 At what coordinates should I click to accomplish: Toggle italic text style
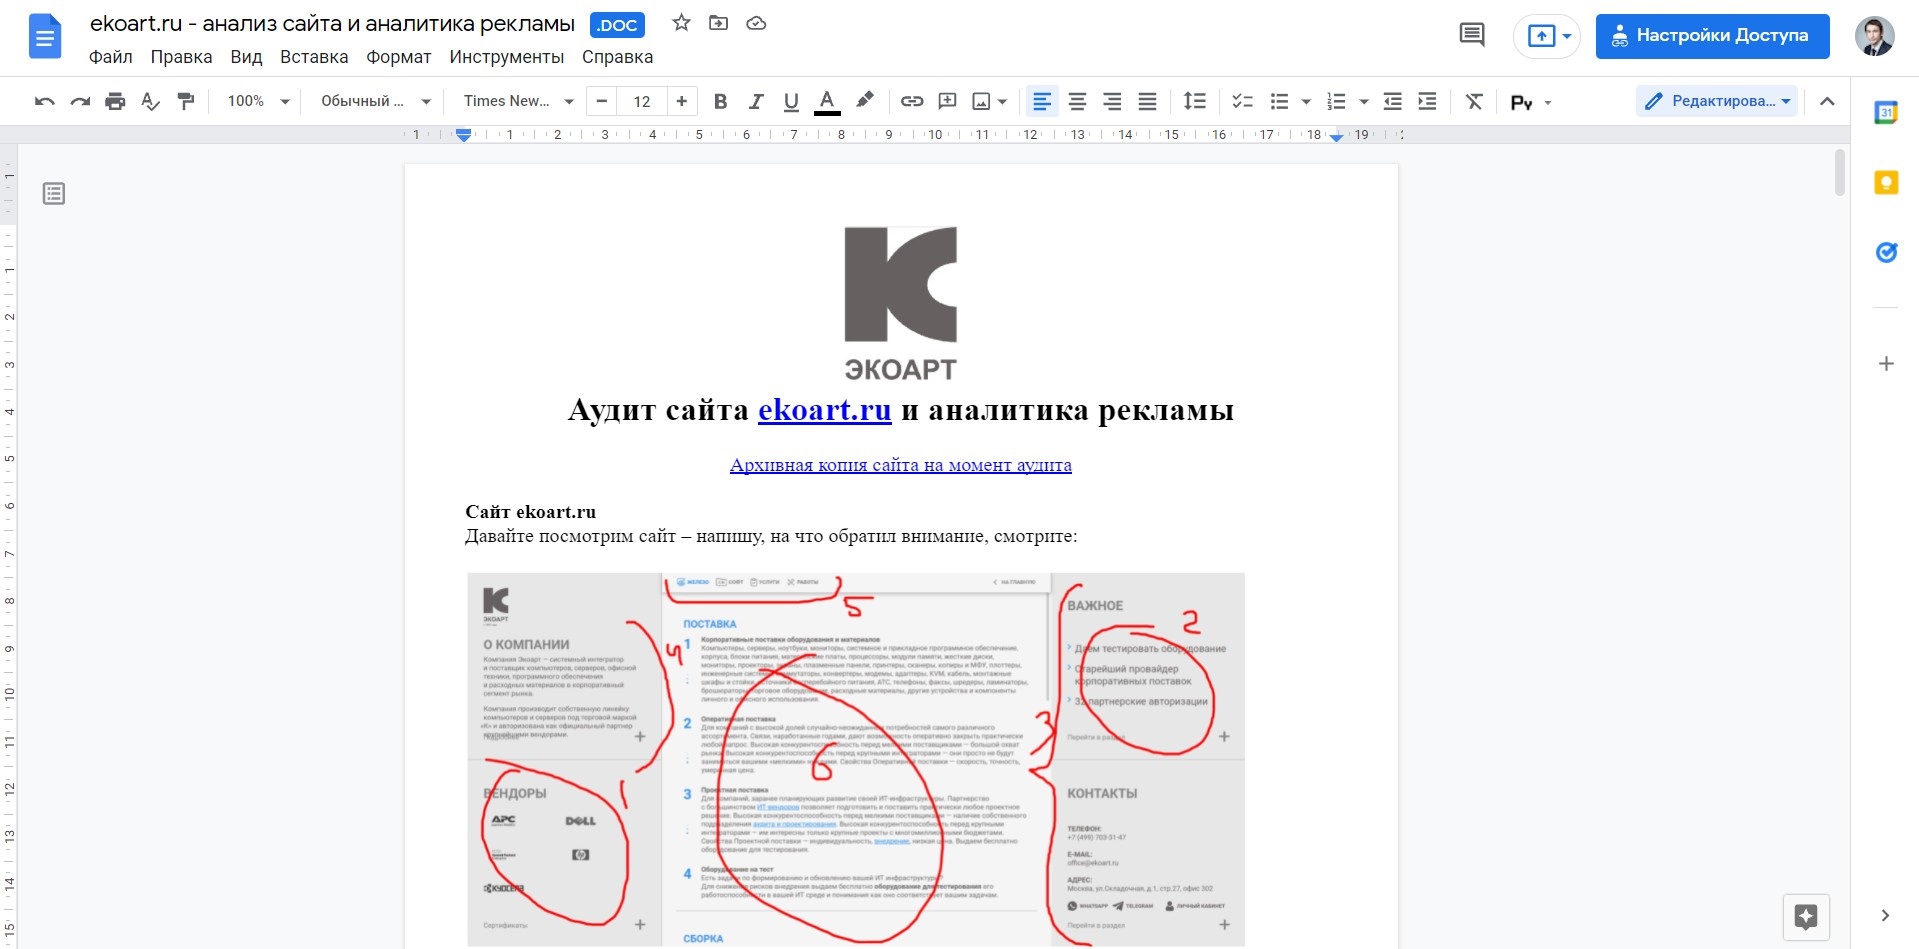point(756,101)
